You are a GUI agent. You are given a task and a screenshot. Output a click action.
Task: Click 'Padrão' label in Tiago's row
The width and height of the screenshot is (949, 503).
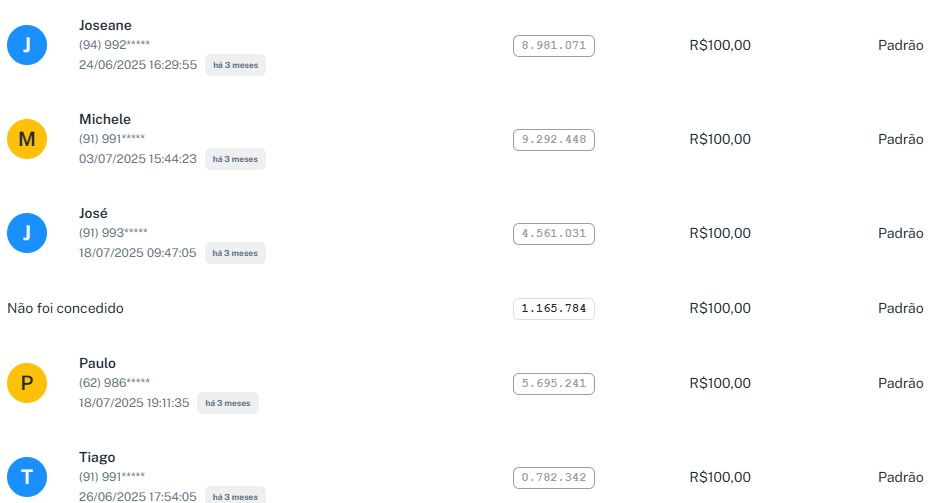pyautogui.click(x=900, y=477)
